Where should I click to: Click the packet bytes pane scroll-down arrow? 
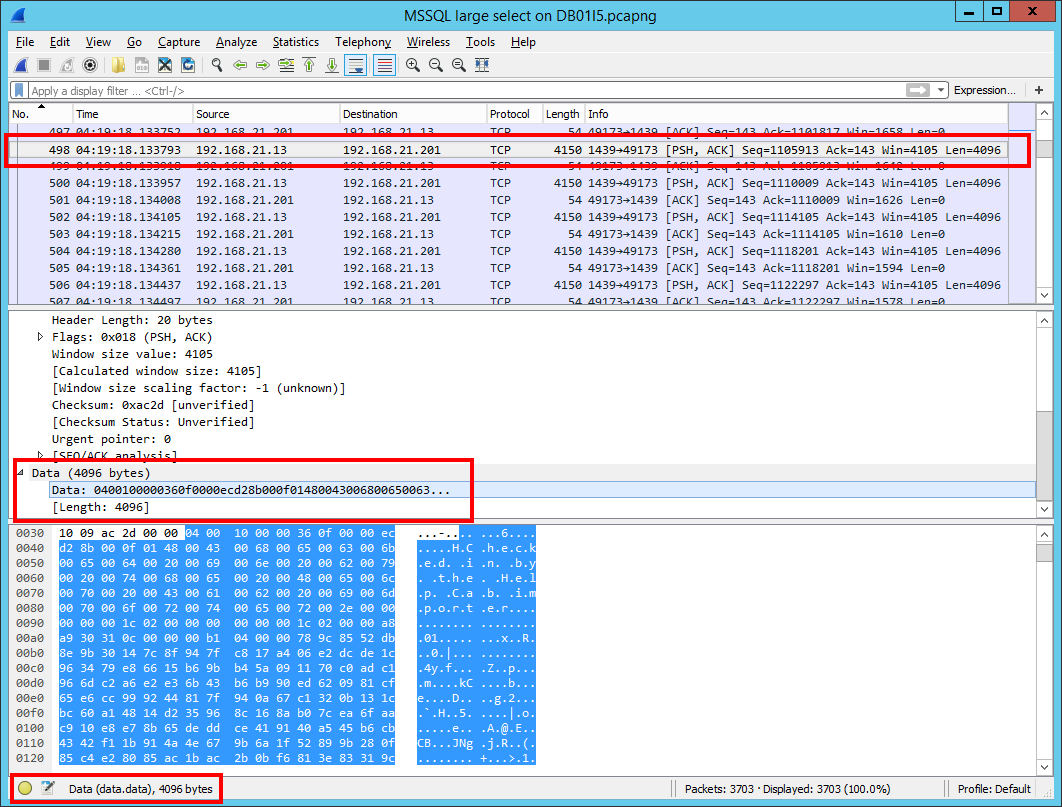[1044, 767]
